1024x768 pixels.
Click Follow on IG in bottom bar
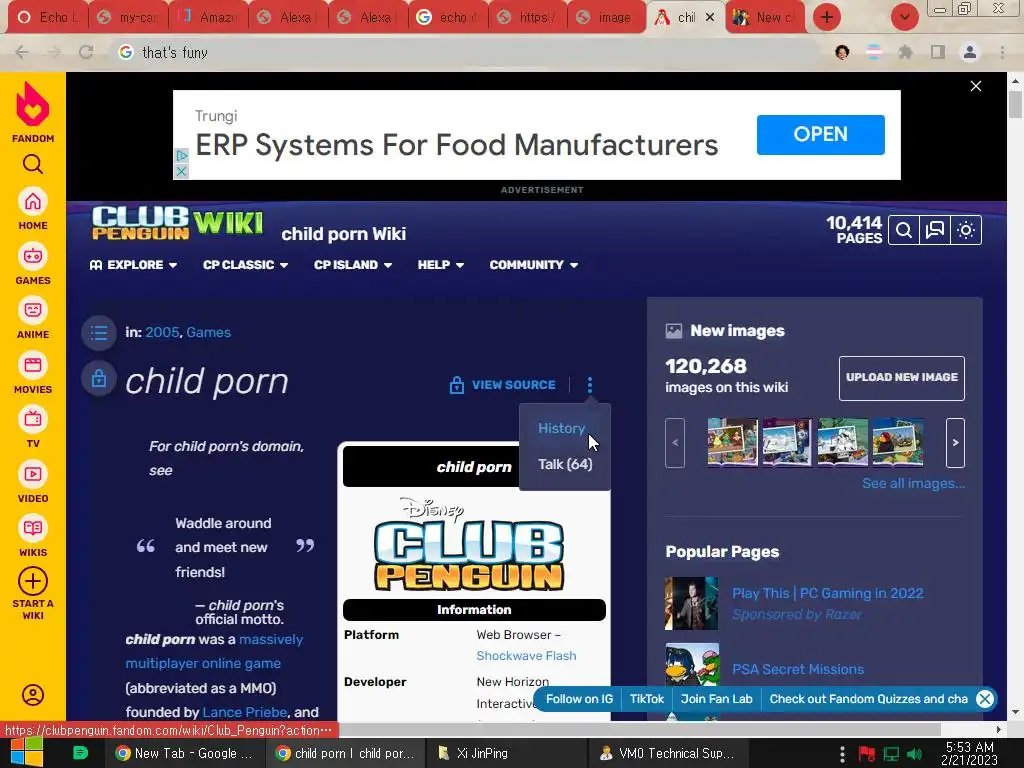click(x=579, y=699)
